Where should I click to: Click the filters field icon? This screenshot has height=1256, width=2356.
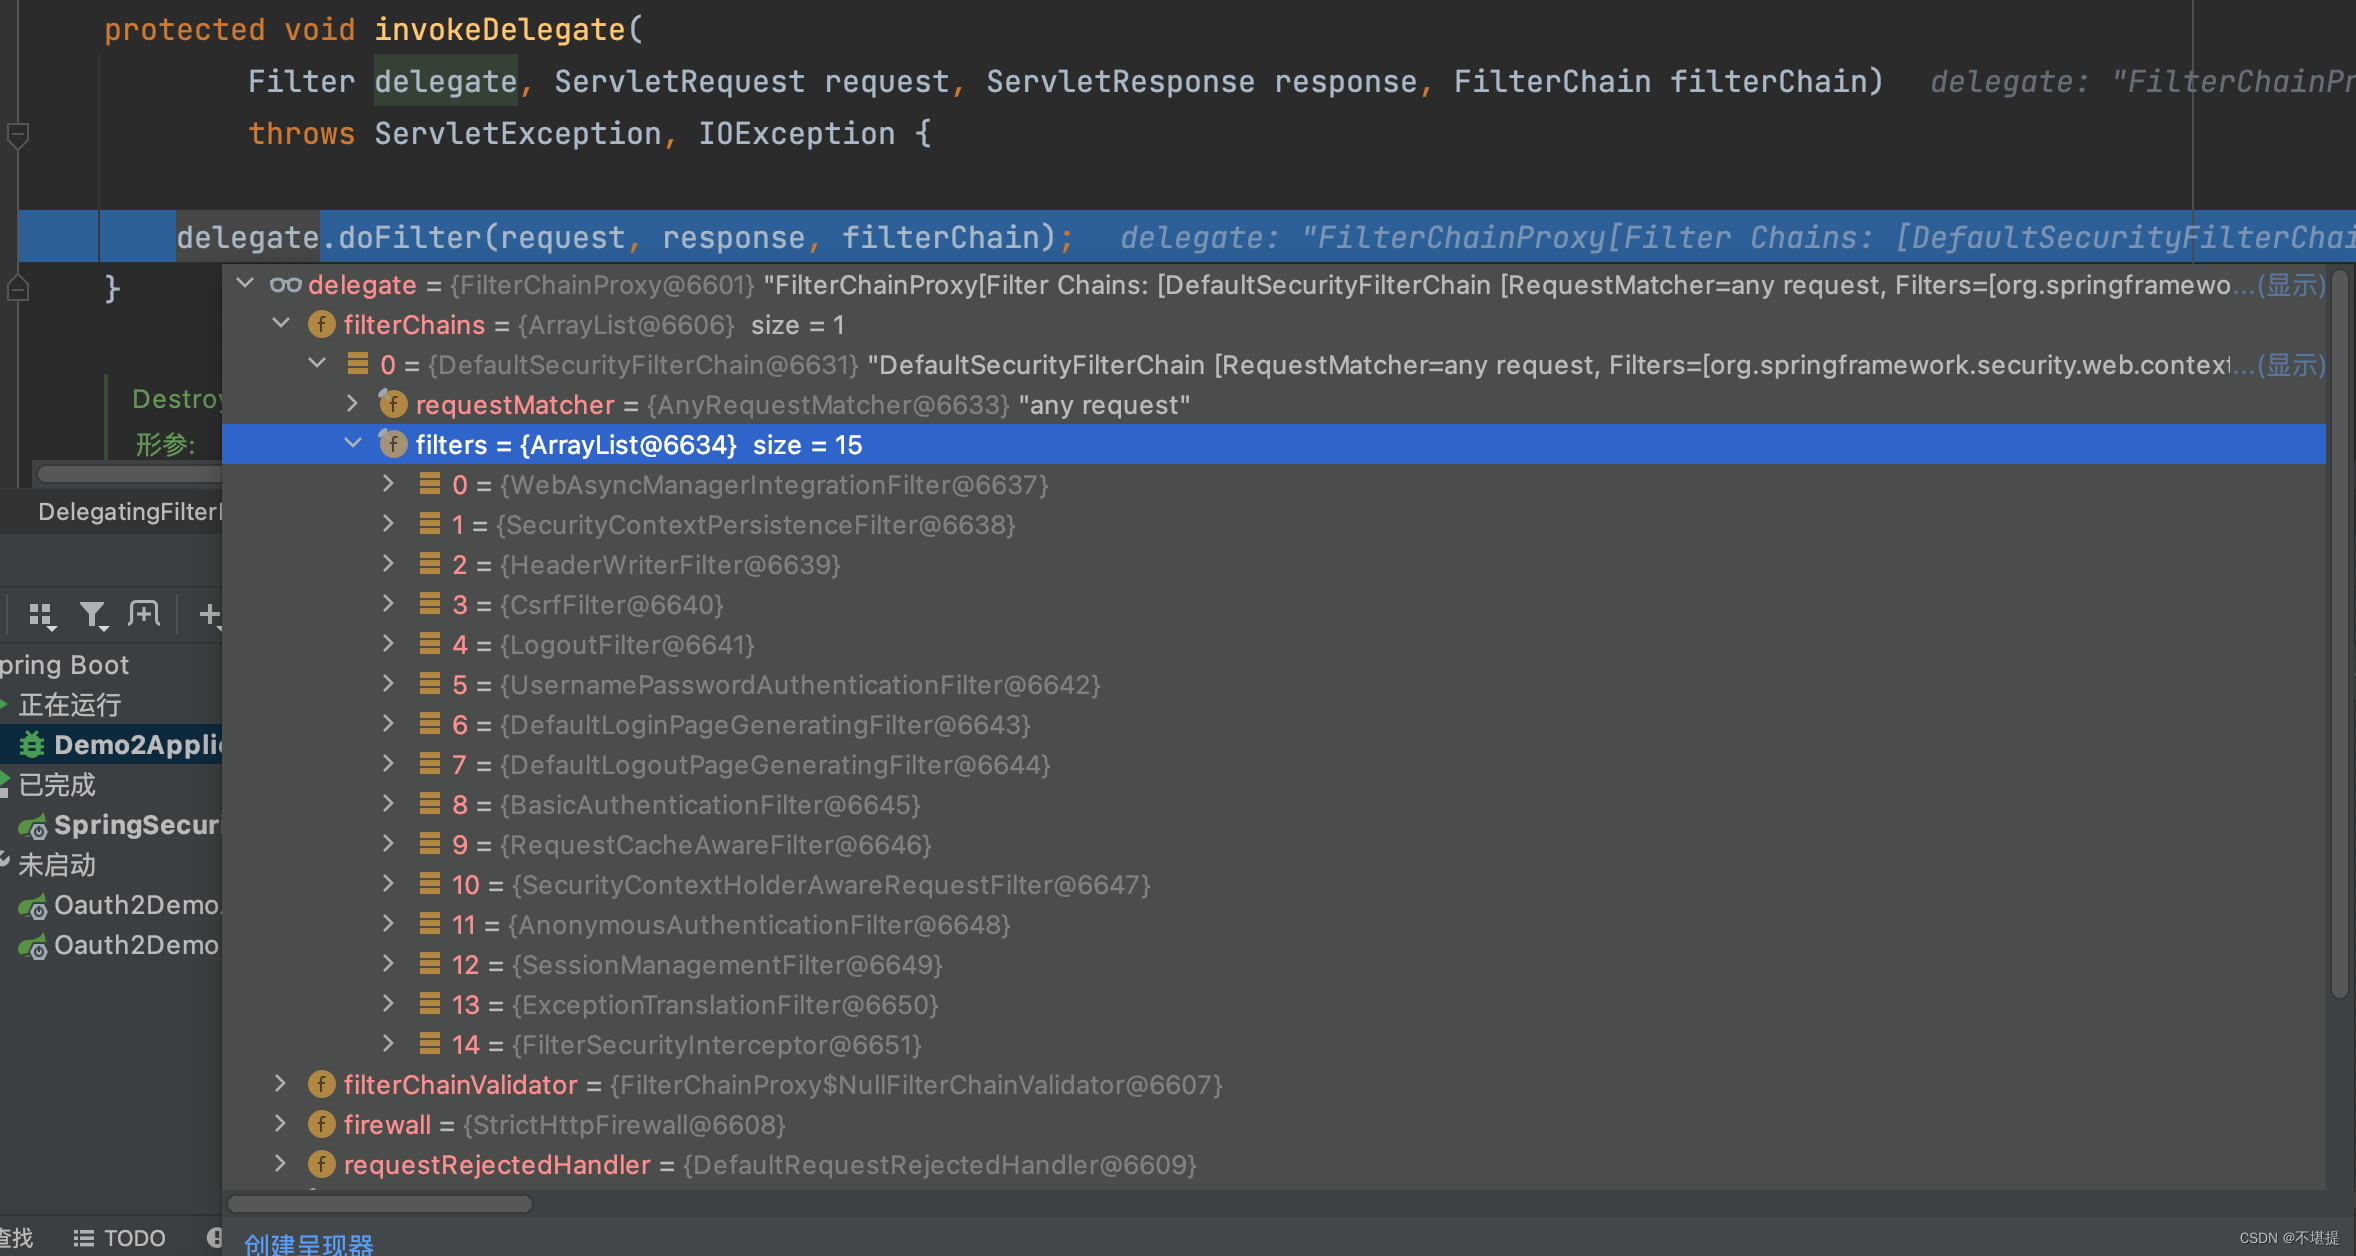392,444
